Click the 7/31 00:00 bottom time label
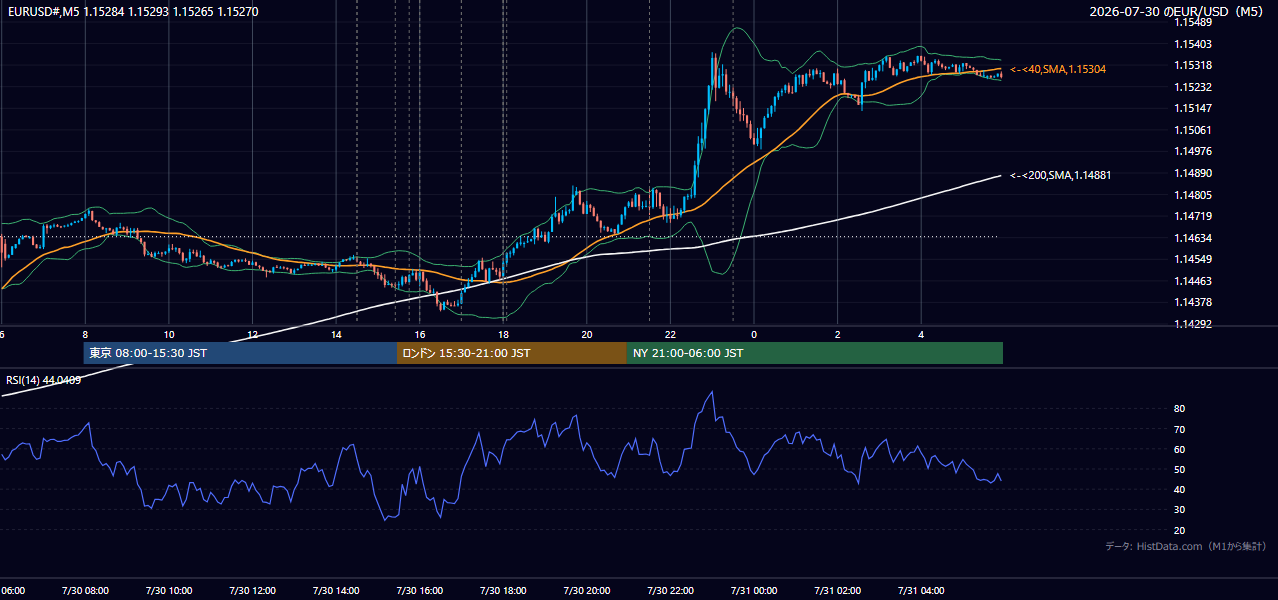 tap(754, 591)
